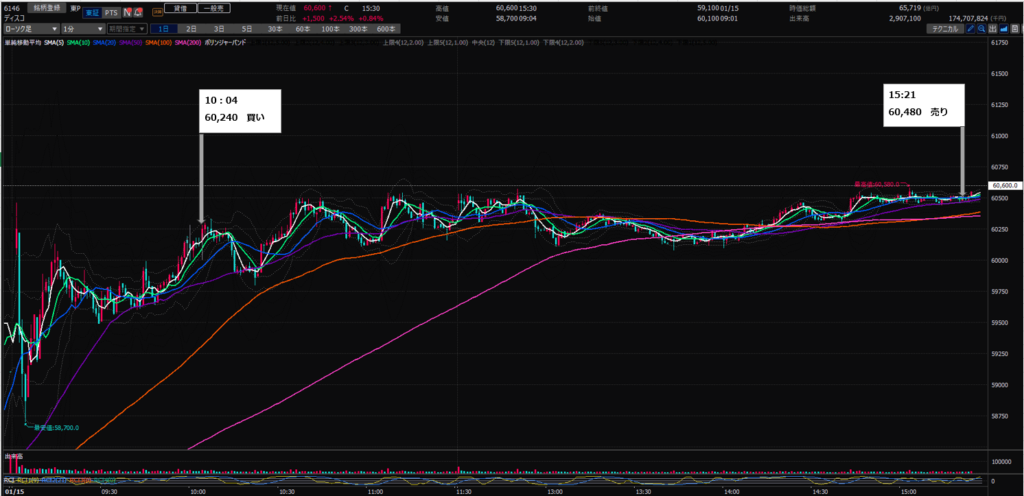The image size is (1024, 496).
Task: Select the 5日 period tab
Action: 246,30
